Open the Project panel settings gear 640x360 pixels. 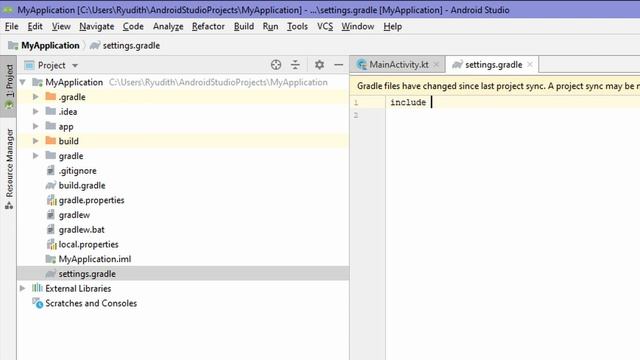point(319,64)
